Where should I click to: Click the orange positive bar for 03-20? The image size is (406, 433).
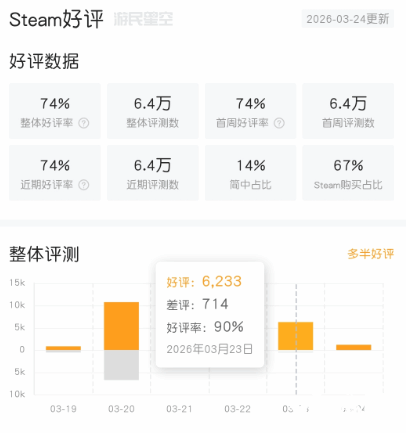click(121, 326)
